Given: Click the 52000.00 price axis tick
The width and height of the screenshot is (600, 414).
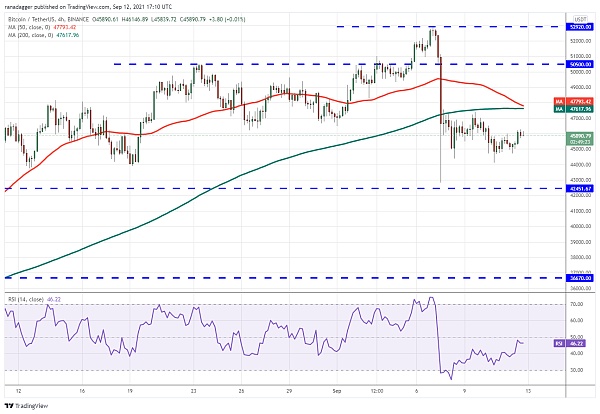Looking at the screenshot, I should click(580, 41).
